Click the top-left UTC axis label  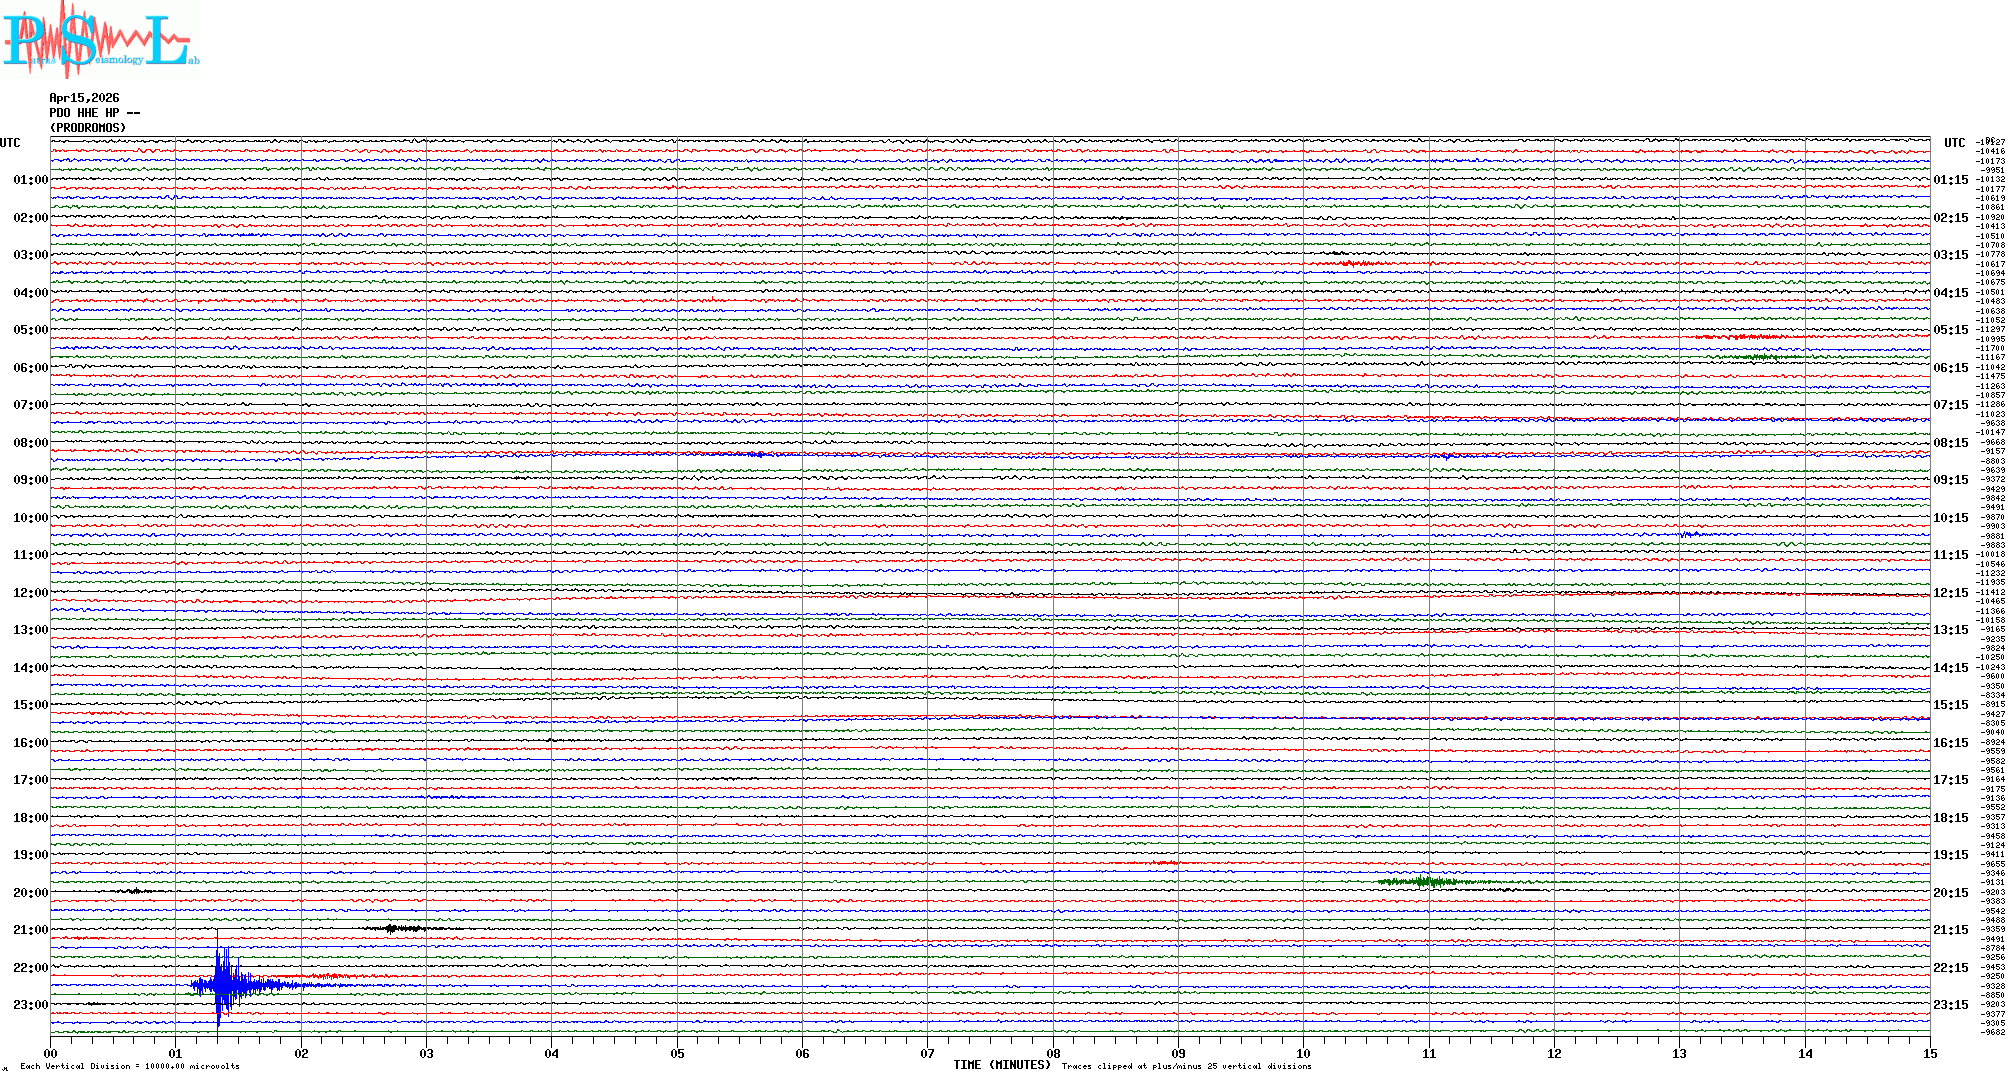pyautogui.click(x=10, y=143)
